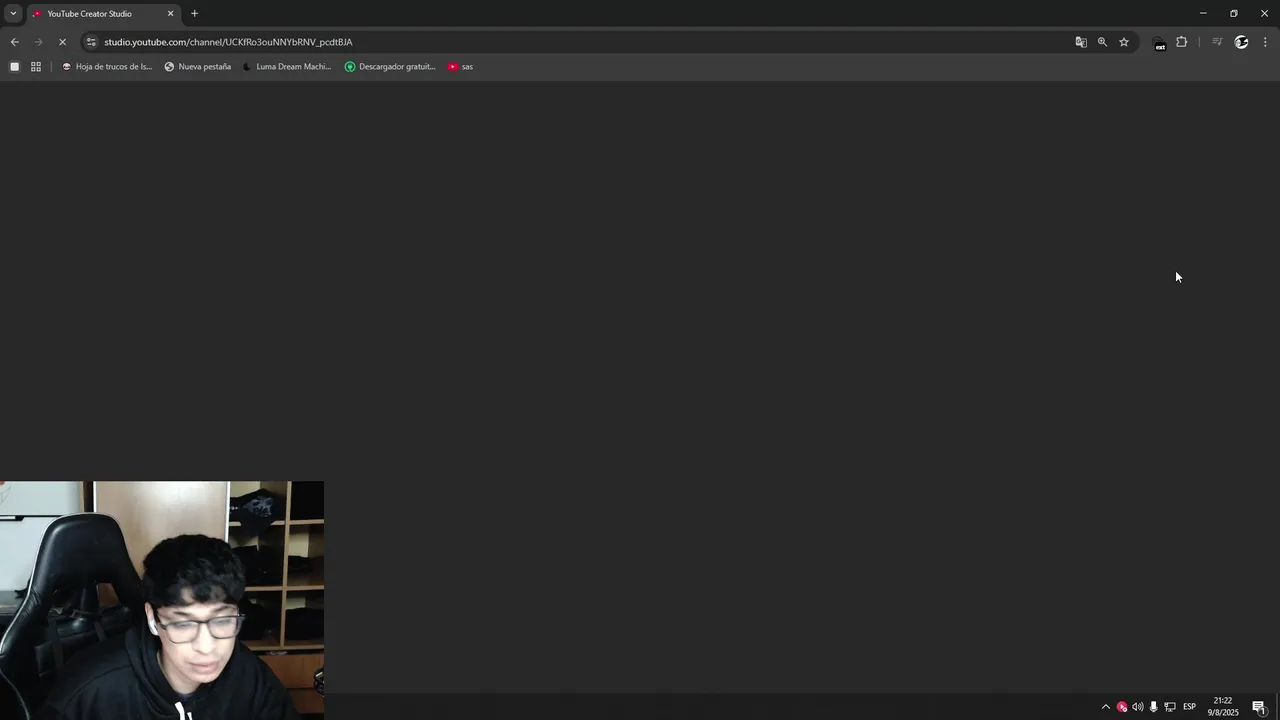Open the 'sas' YouTube bookmark

pyautogui.click(x=460, y=67)
